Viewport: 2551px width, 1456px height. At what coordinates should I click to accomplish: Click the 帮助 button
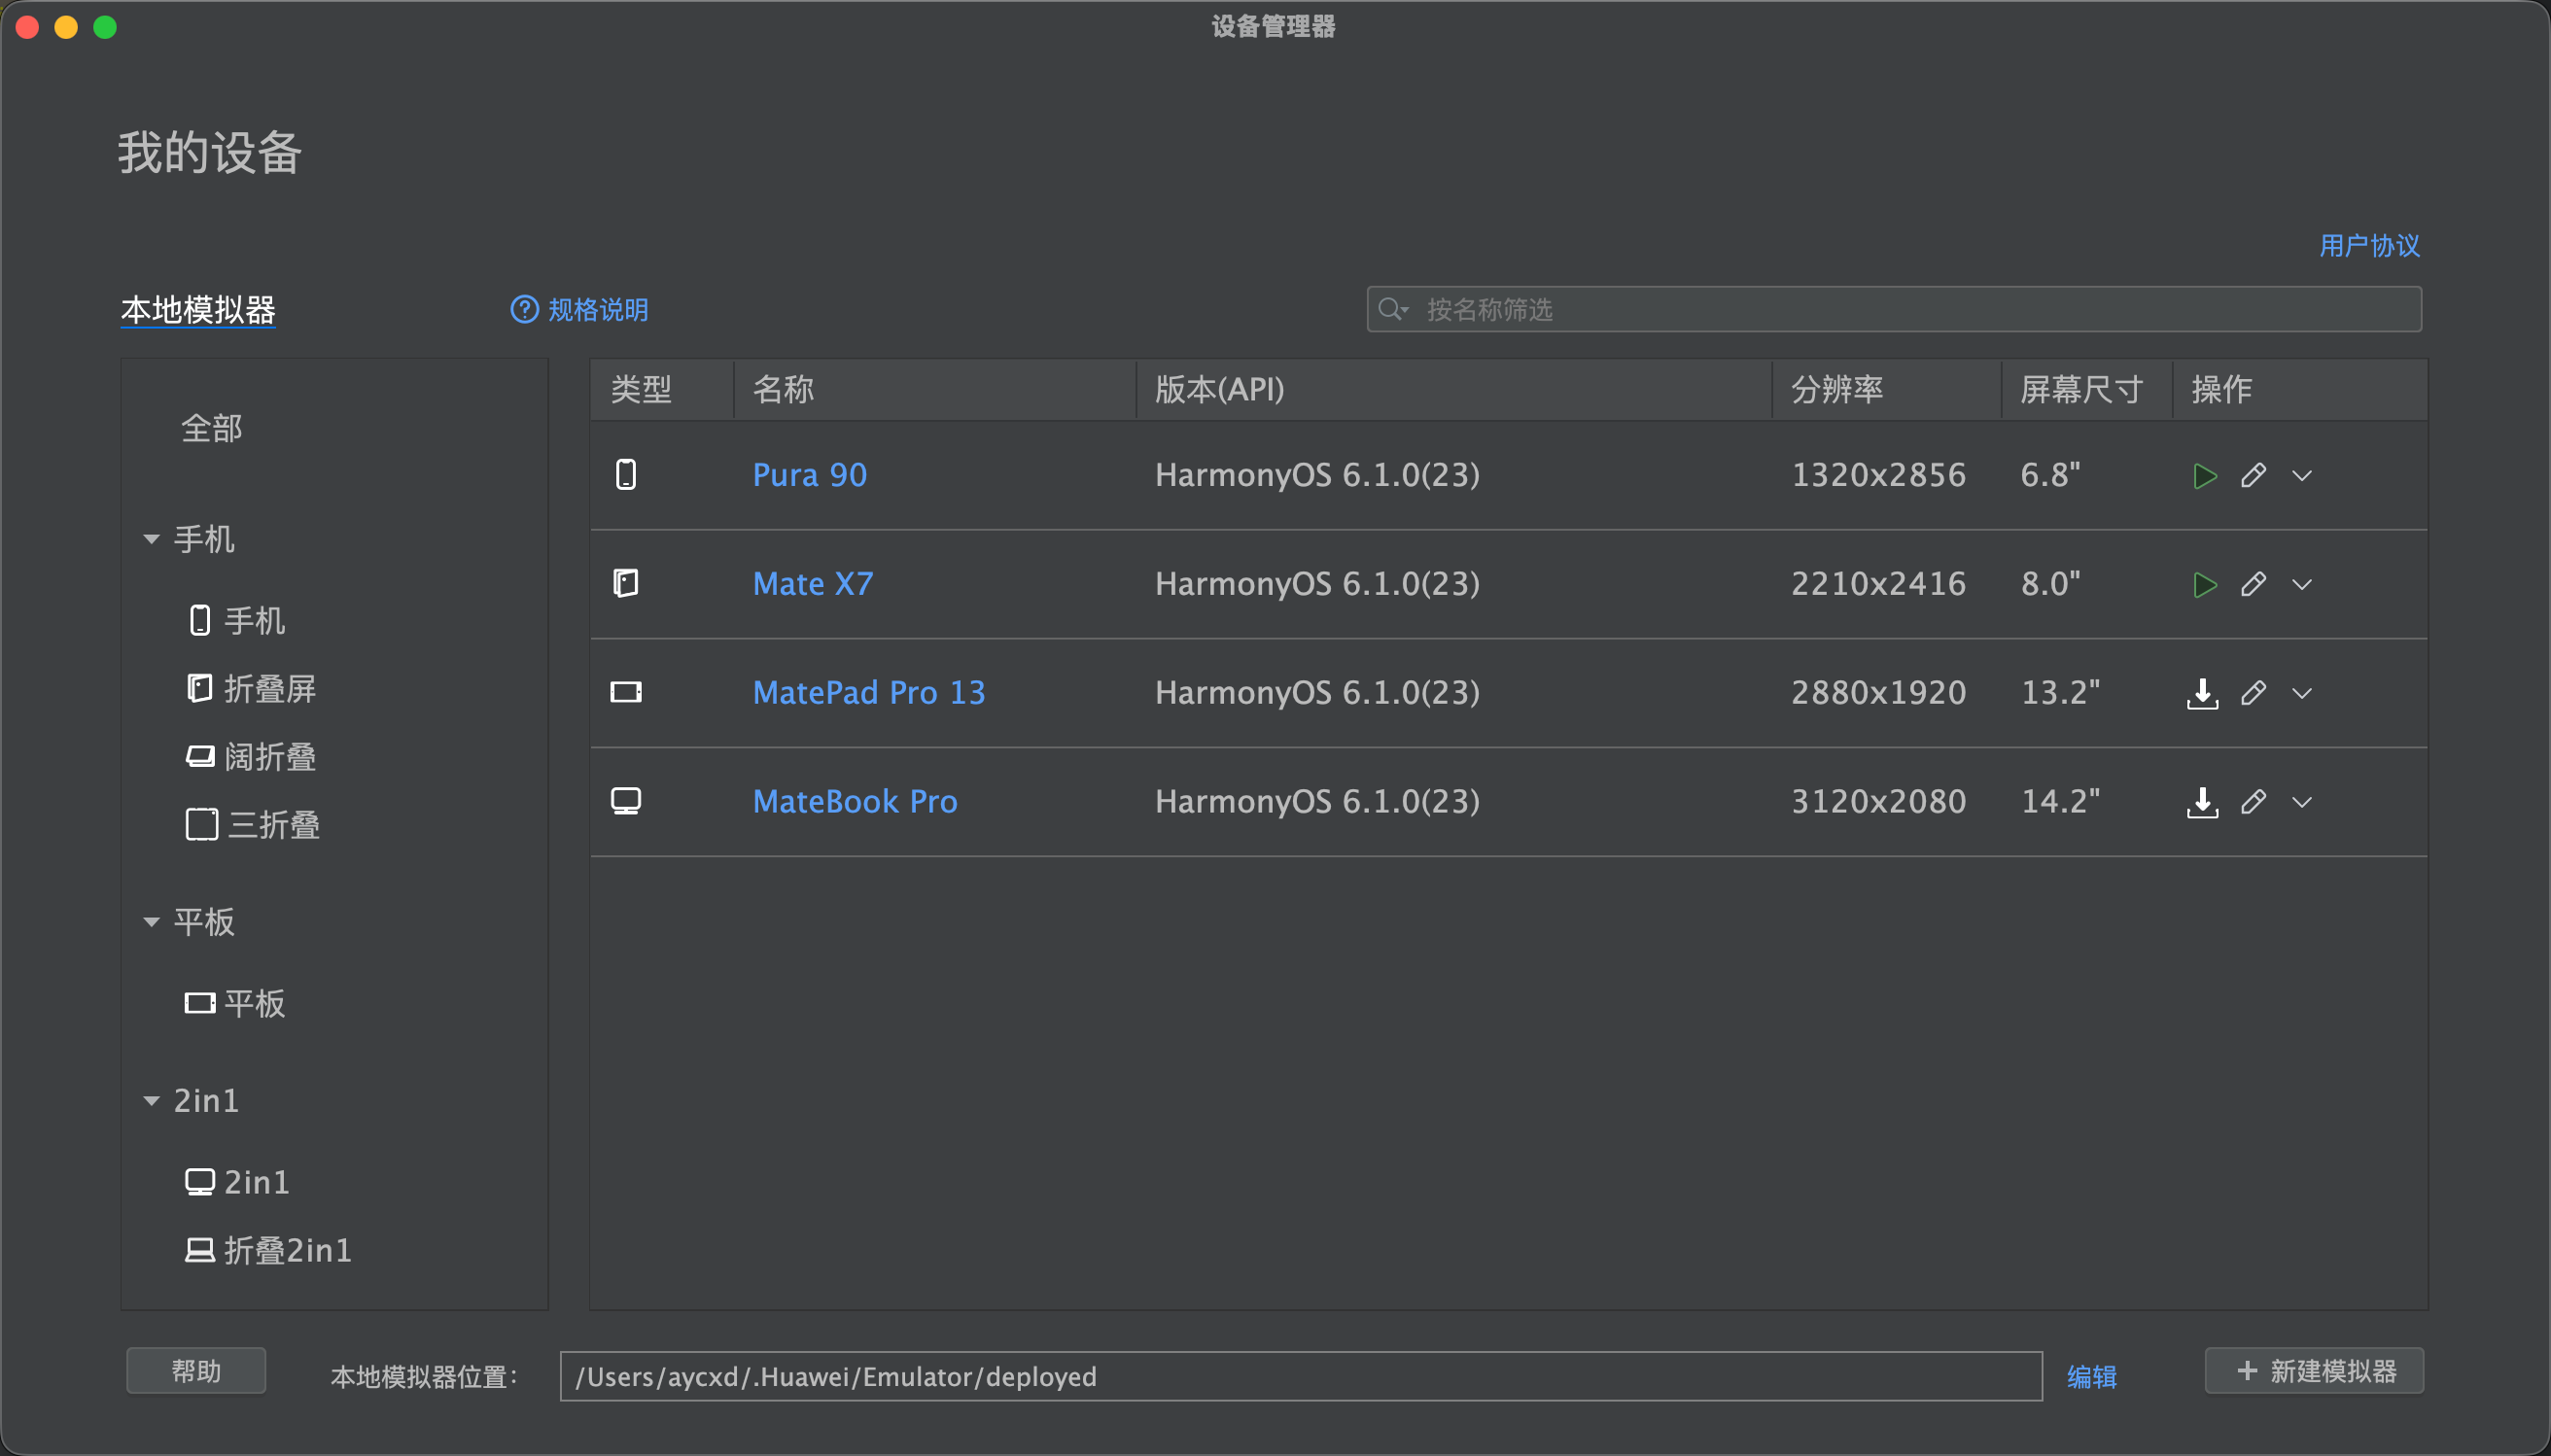click(196, 1371)
